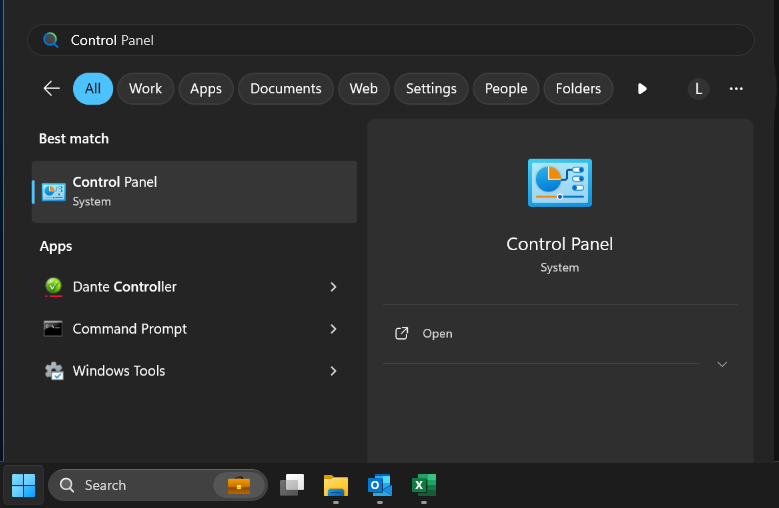Viewport: 779px width, 508px height.
Task: Open Task View from the taskbar
Action: [x=292, y=485]
